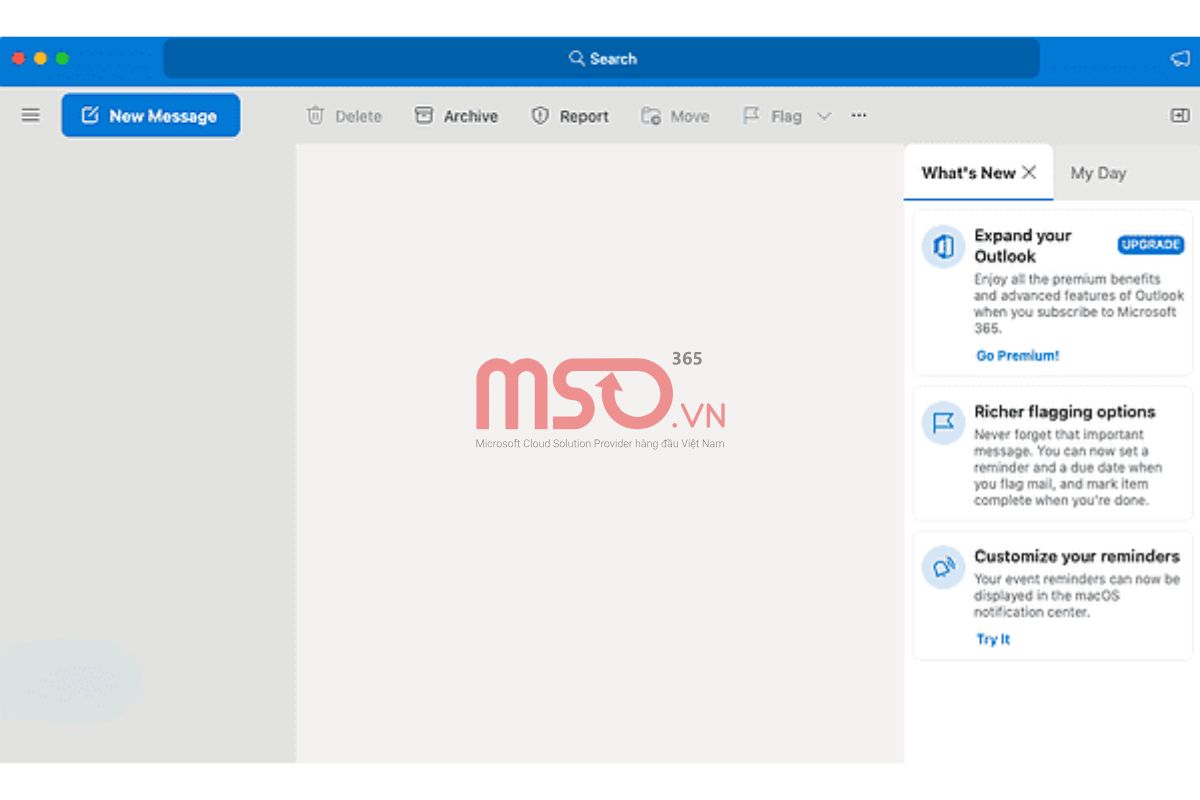
Task: Click inside the Search field
Action: click(601, 59)
